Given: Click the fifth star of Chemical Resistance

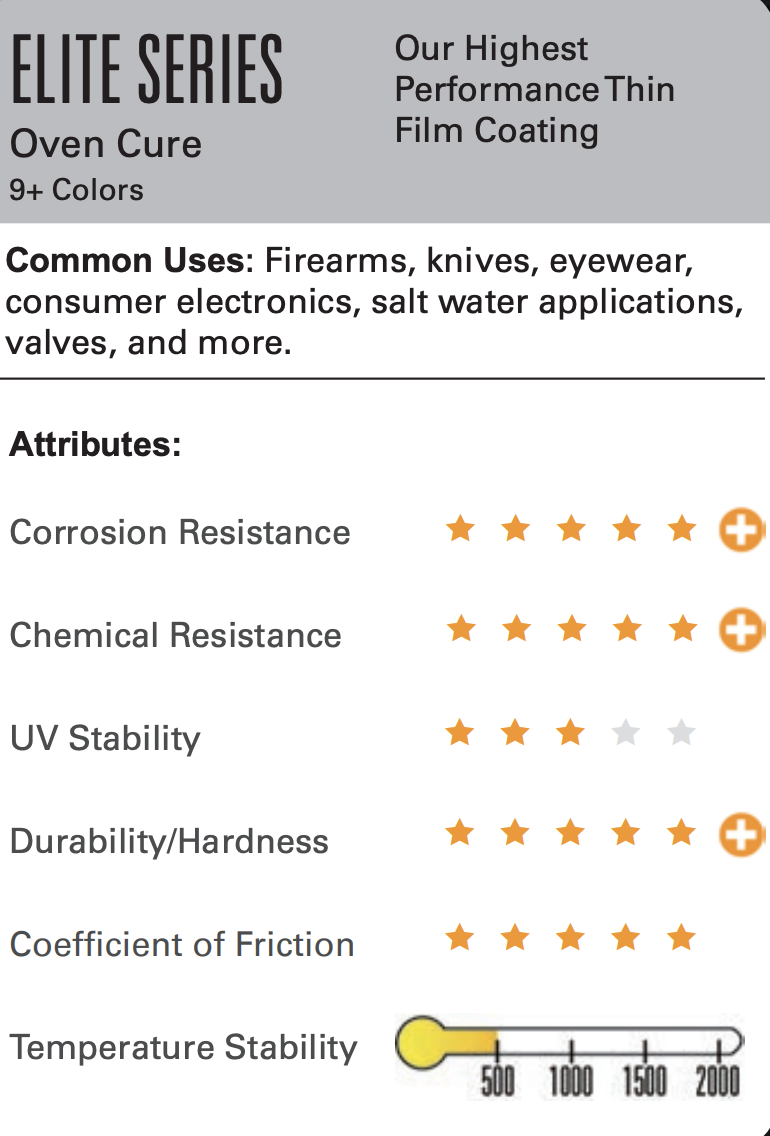Looking at the screenshot, I should (x=682, y=628).
